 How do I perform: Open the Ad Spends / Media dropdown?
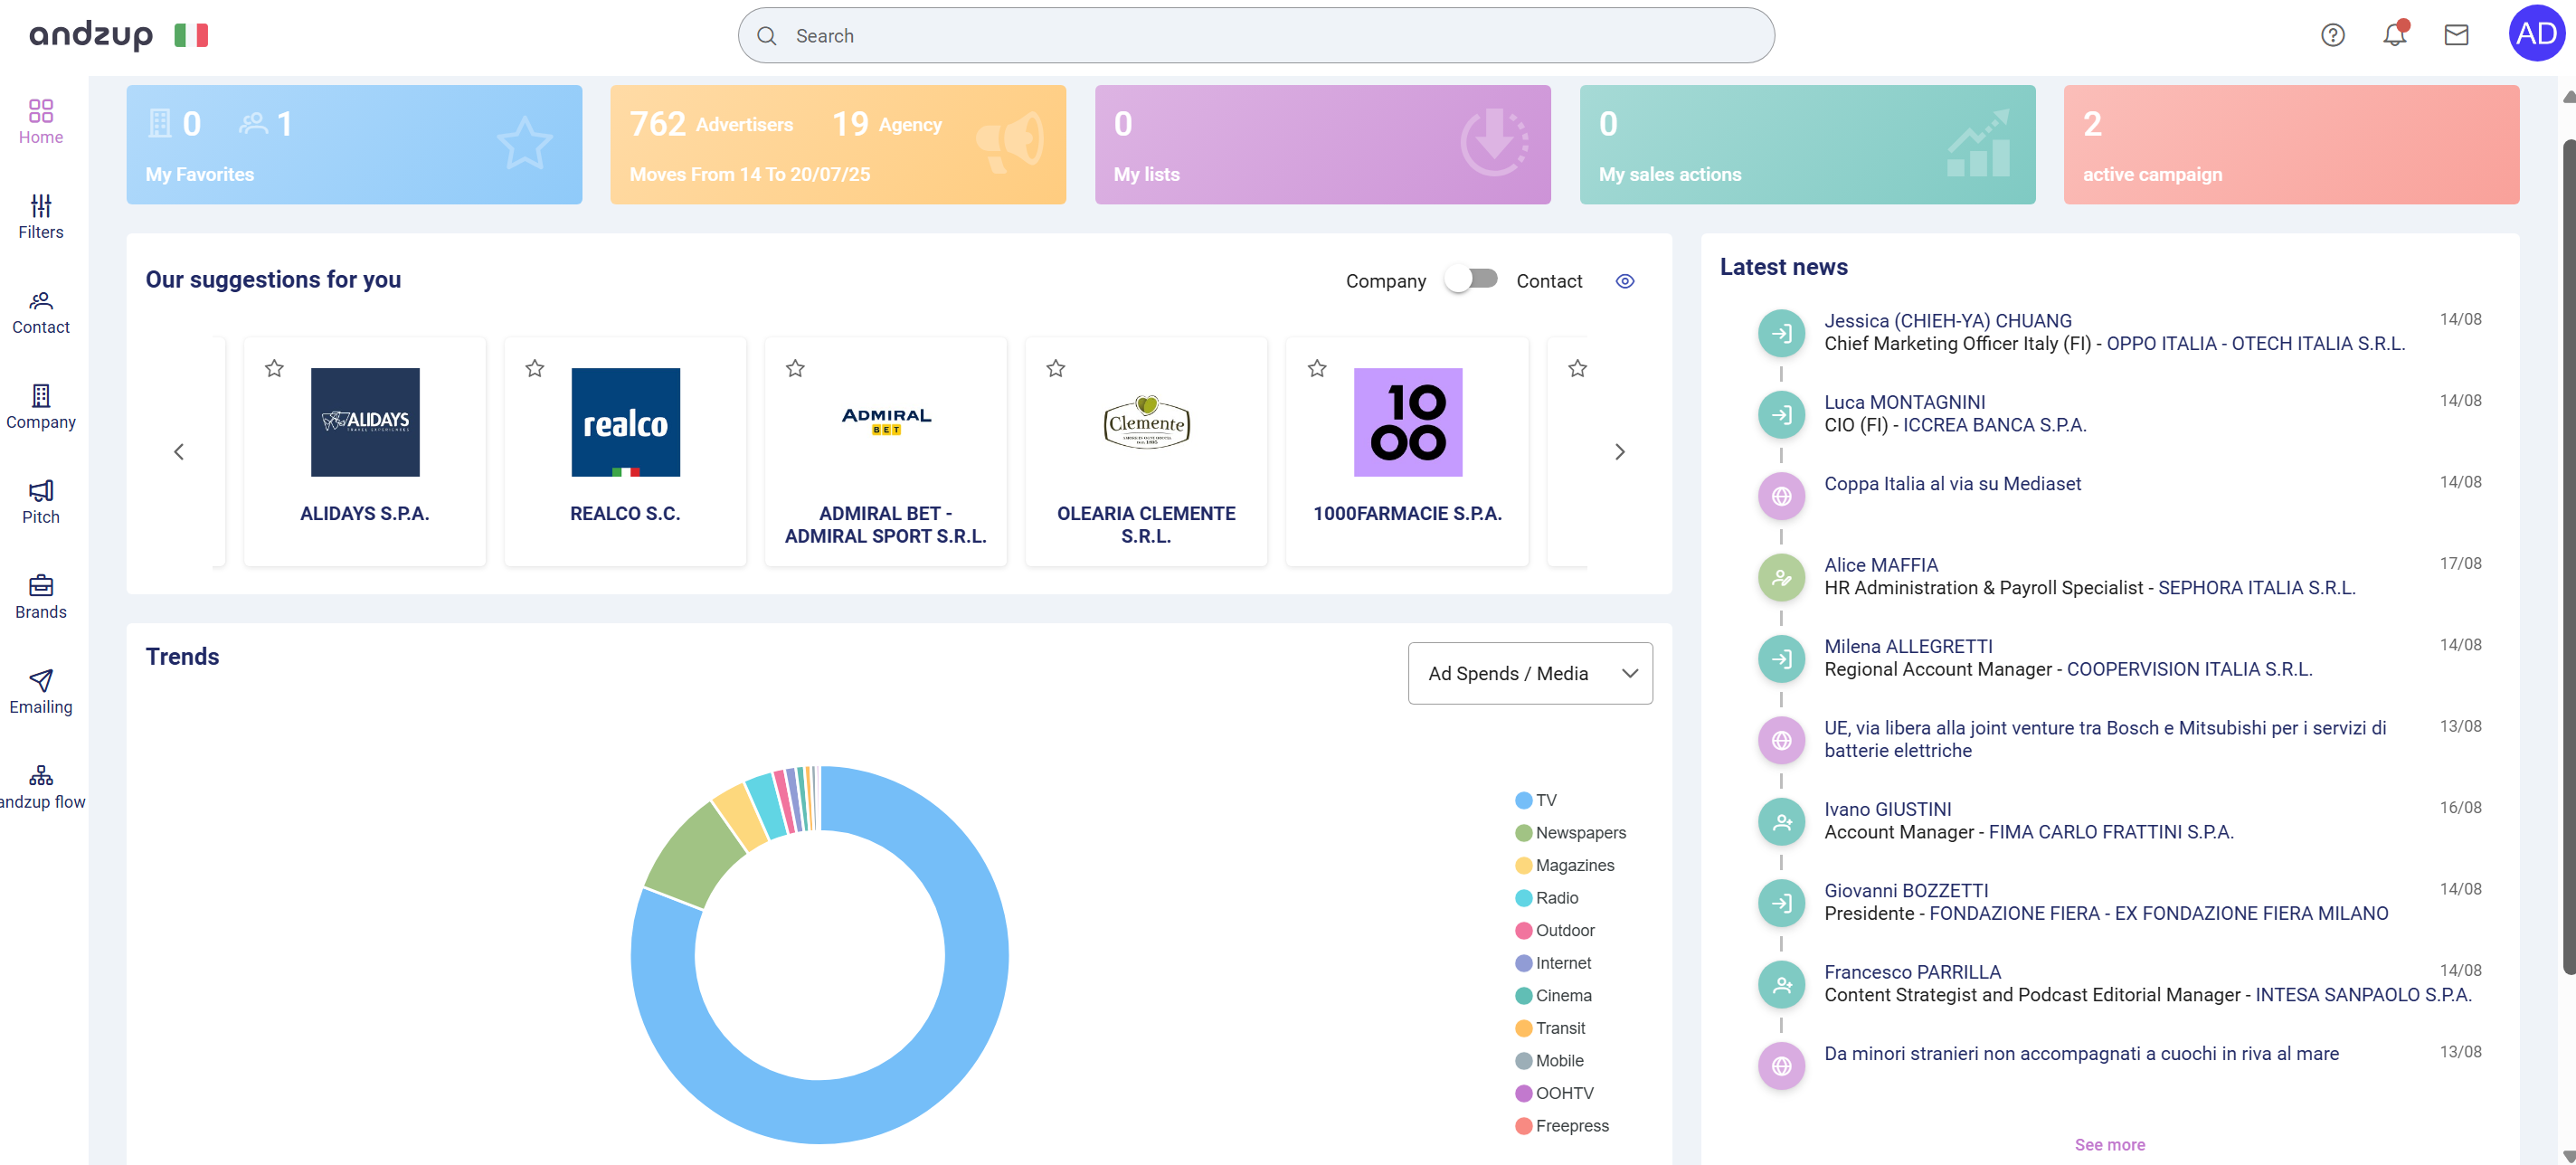[x=1529, y=673]
